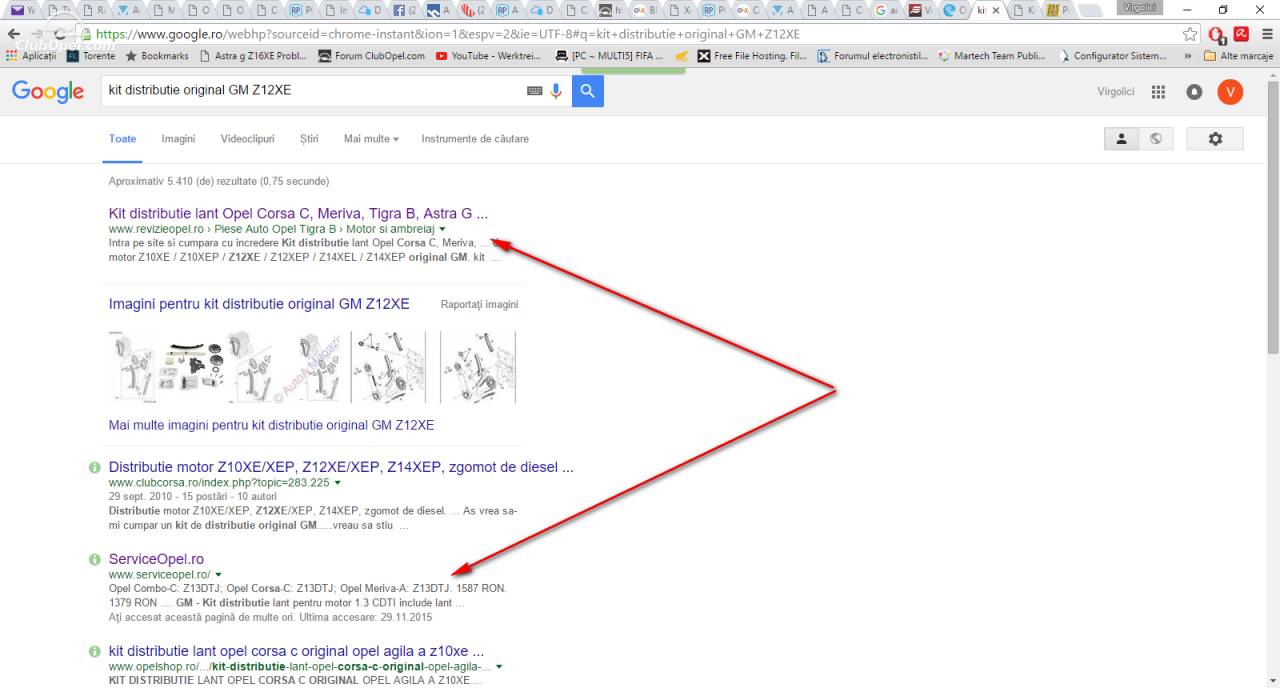Switch to the Videoclipuri tab

pos(247,139)
